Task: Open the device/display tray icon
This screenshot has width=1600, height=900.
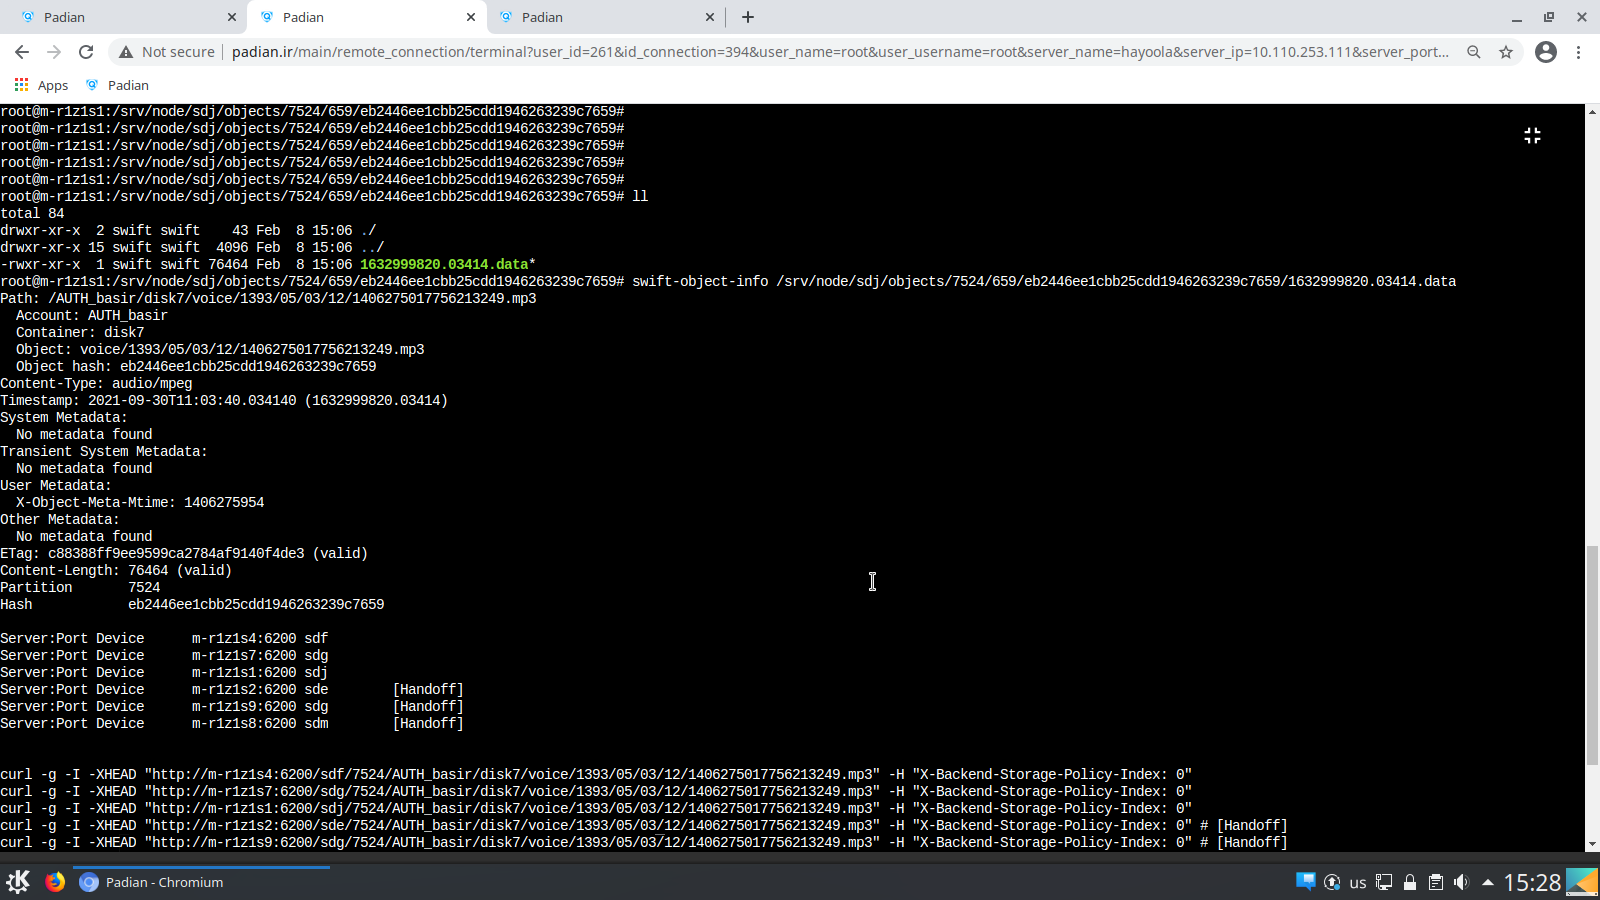Action: 1384,882
